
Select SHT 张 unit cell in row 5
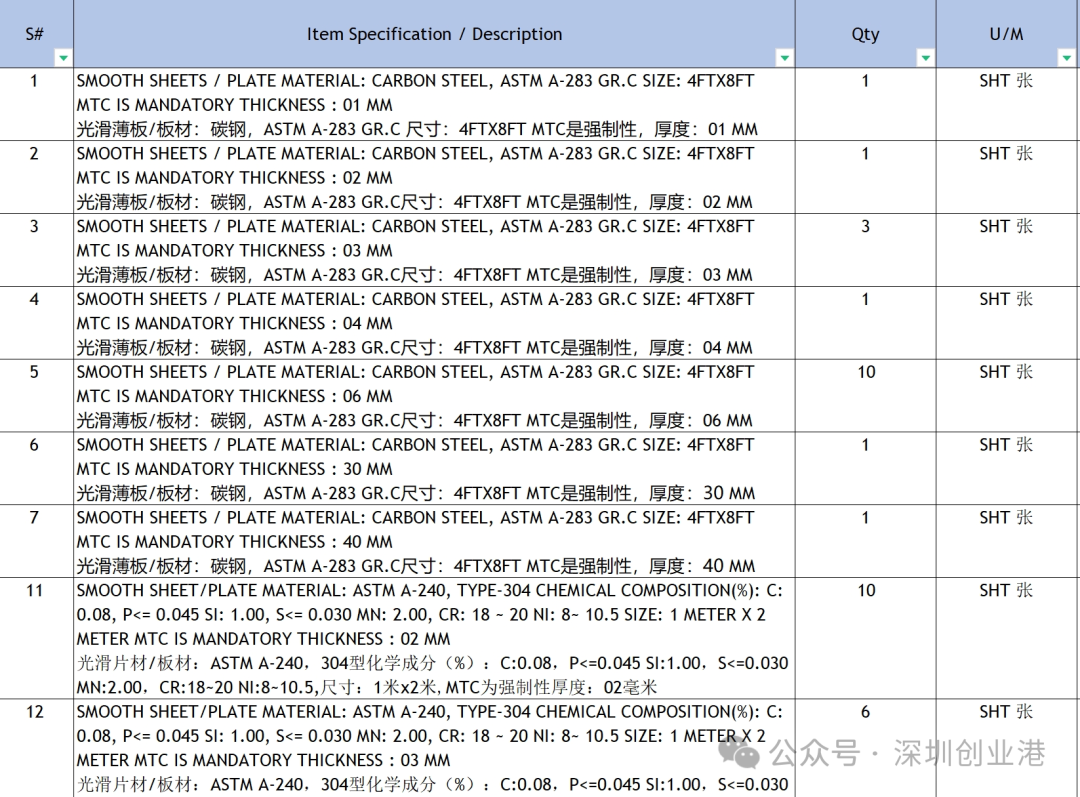click(1006, 395)
